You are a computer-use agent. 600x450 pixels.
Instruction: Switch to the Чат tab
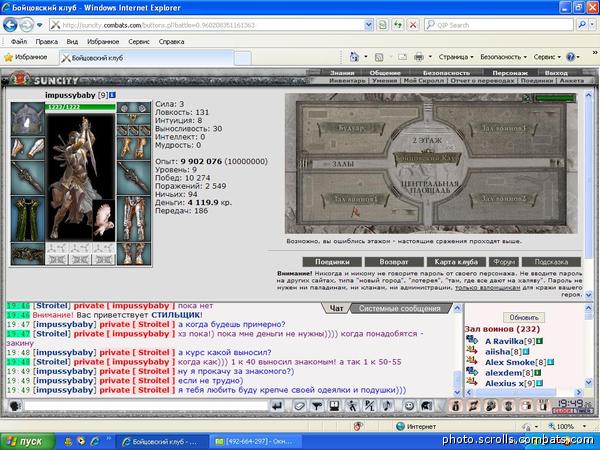click(x=336, y=308)
